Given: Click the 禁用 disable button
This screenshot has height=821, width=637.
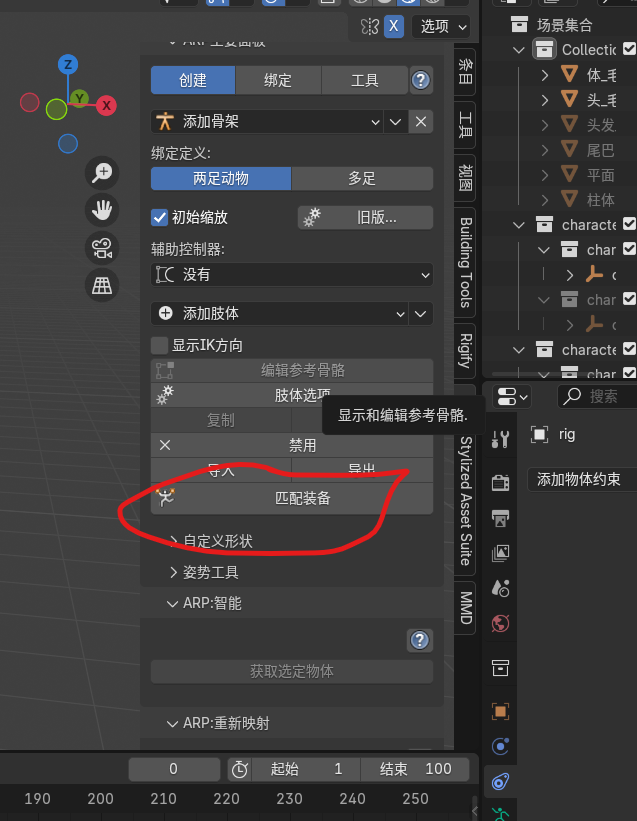Looking at the screenshot, I should [292, 446].
